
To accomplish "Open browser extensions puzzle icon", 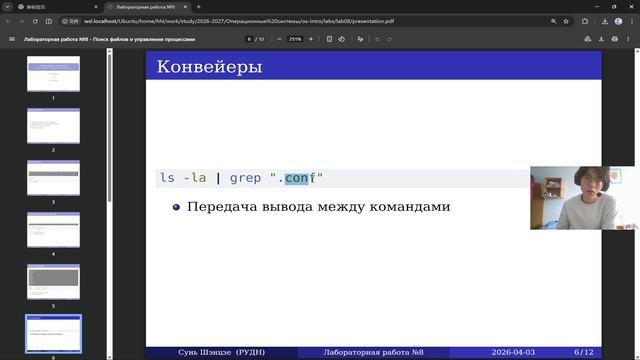I will pos(585,21).
